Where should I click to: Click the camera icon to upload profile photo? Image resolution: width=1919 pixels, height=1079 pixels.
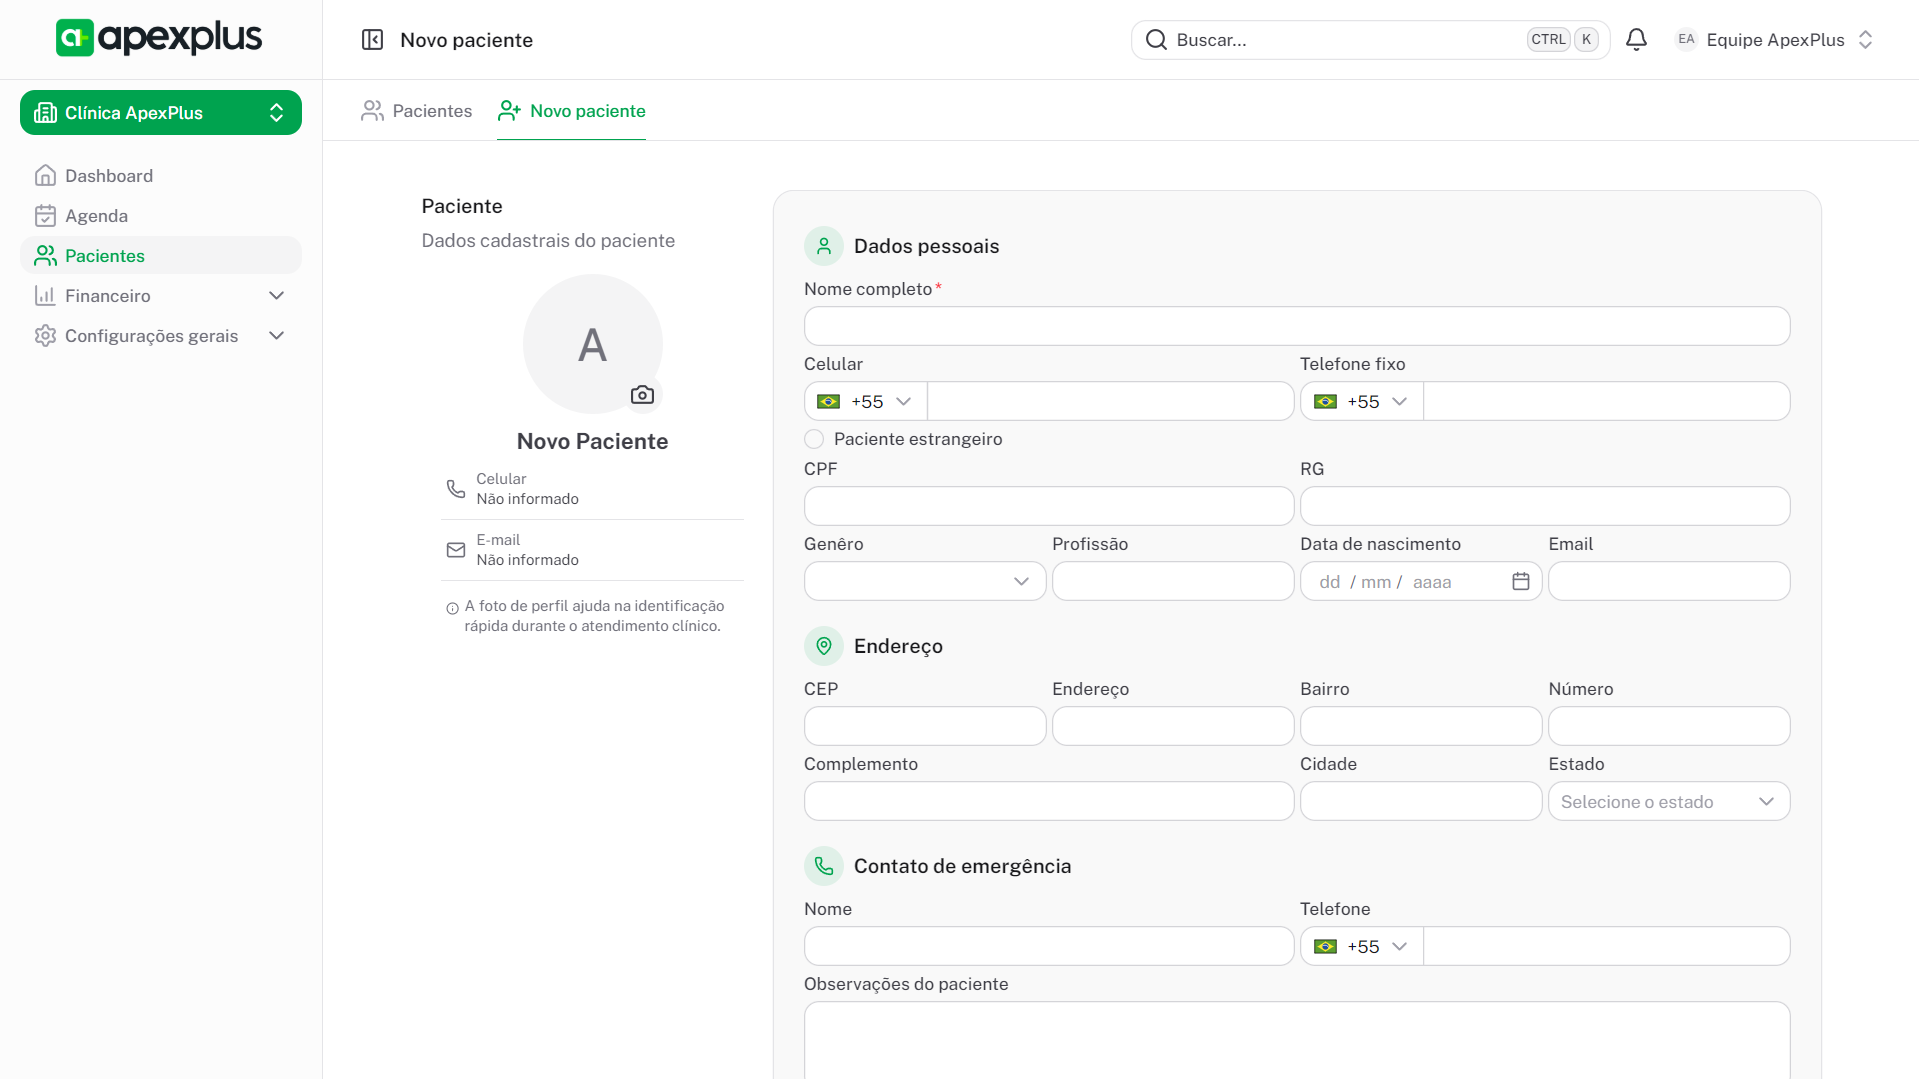tap(642, 395)
